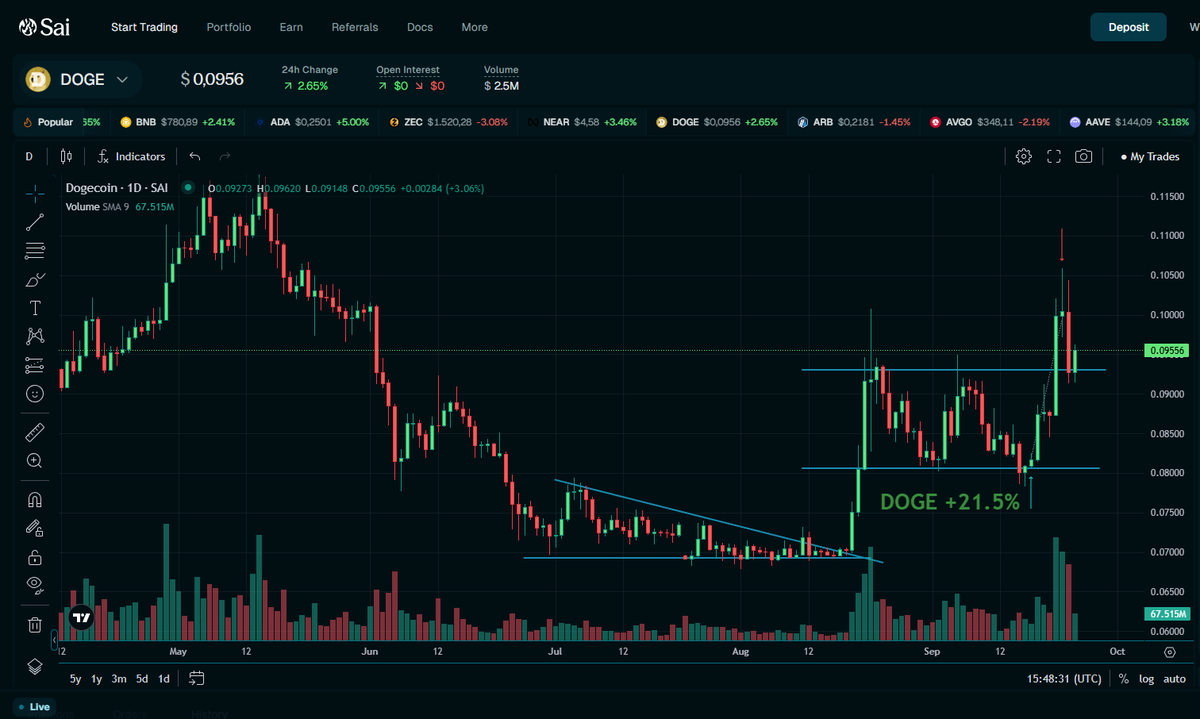
Task: Set chart range to 3m
Action: pyautogui.click(x=119, y=679)
